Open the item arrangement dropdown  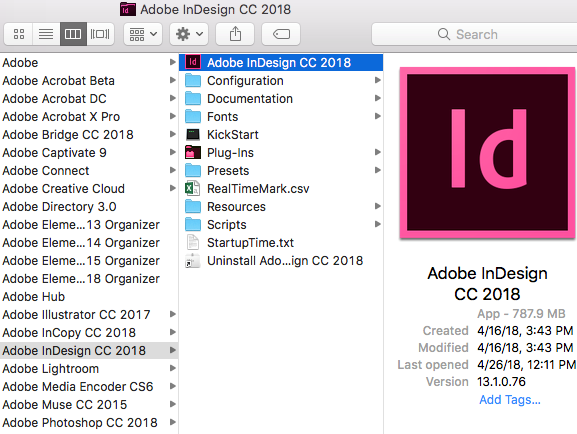[143, 34]
